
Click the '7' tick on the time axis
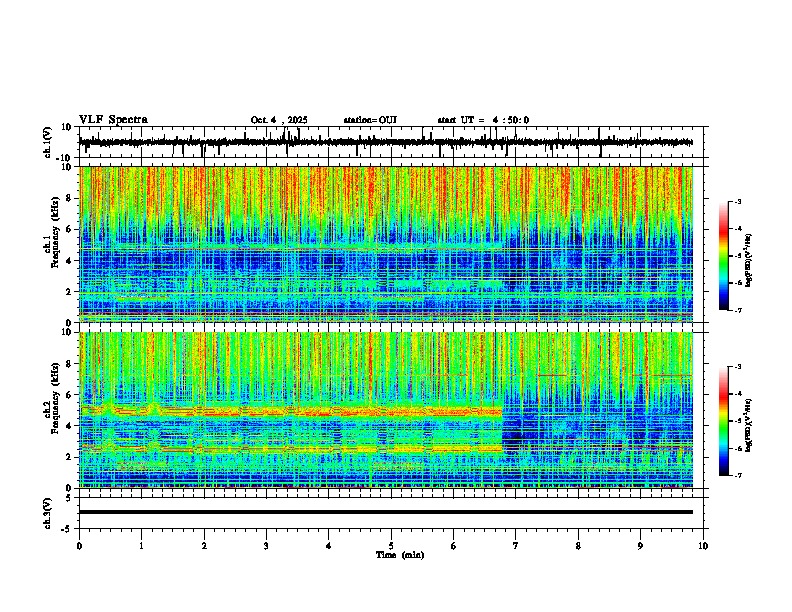(516, 546)
